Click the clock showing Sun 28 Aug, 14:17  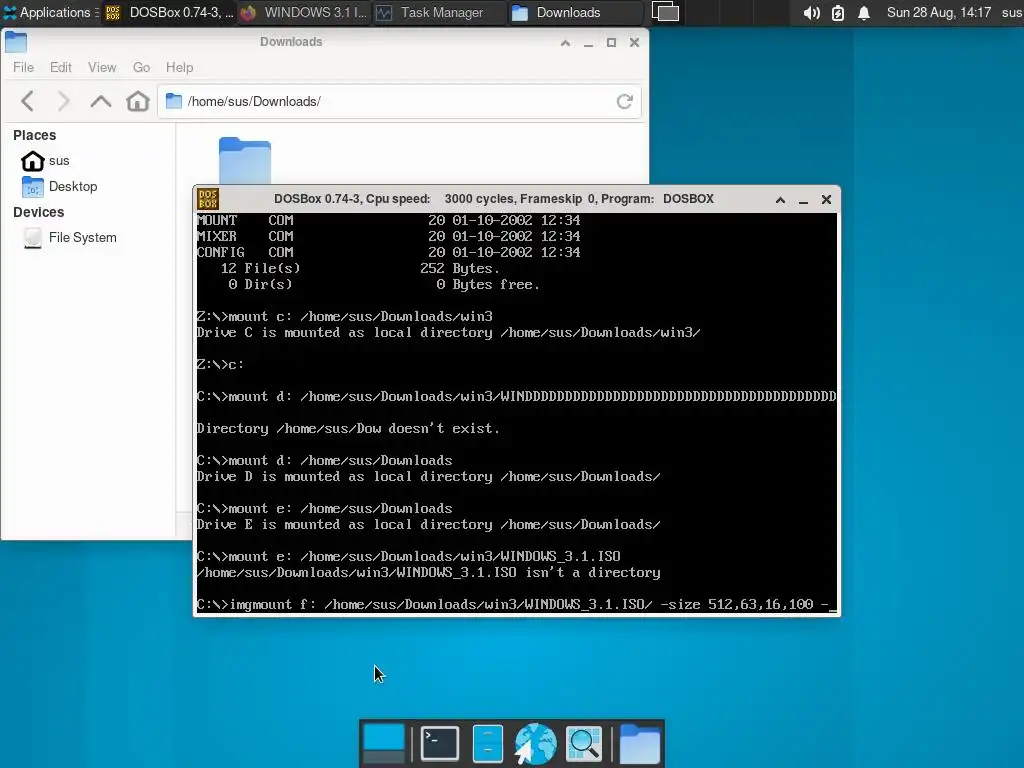coord(938,12)
